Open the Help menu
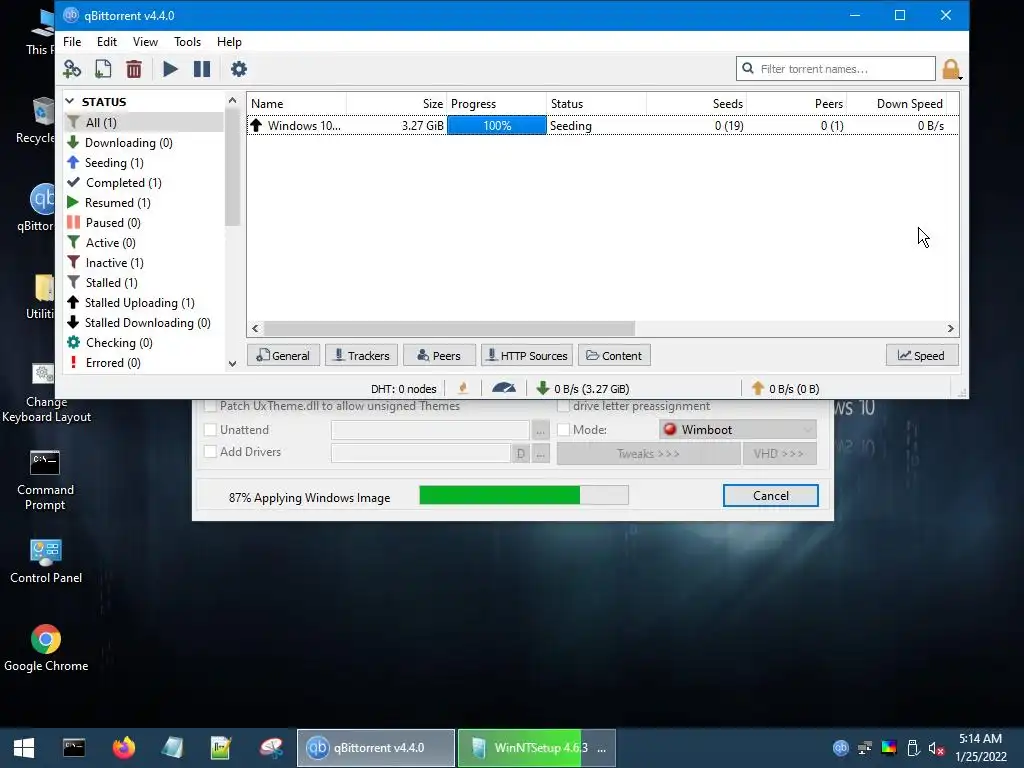This screenshot has height=768, width=1024. [x=229, y=42]
